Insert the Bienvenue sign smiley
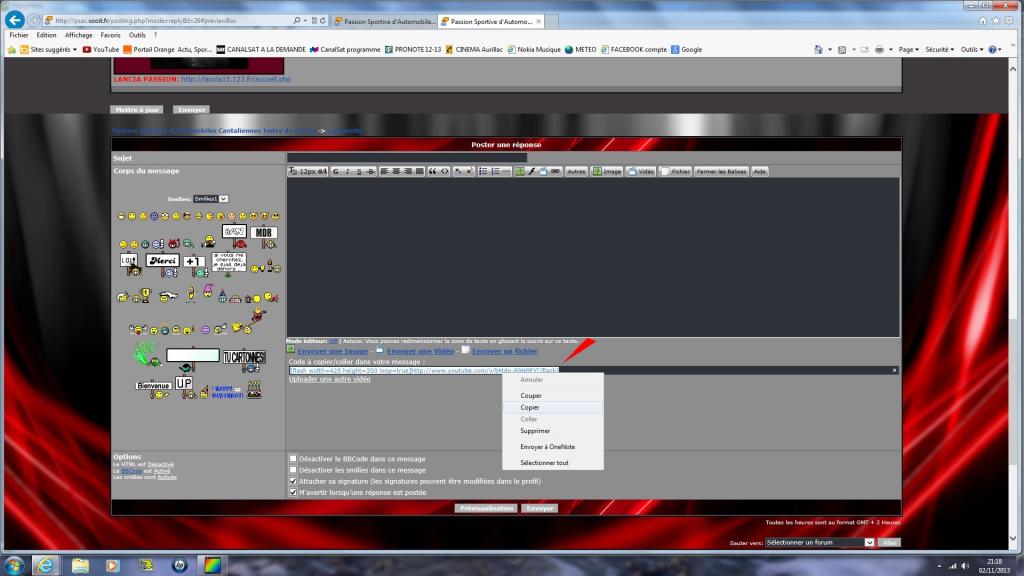This screenshot has width=1024, height=576. click(154, 389)
